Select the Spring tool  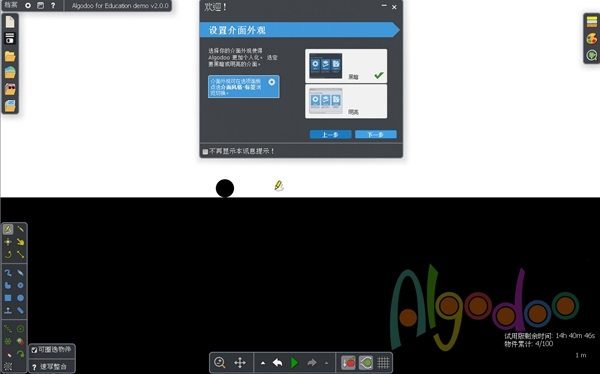(8, 329)
